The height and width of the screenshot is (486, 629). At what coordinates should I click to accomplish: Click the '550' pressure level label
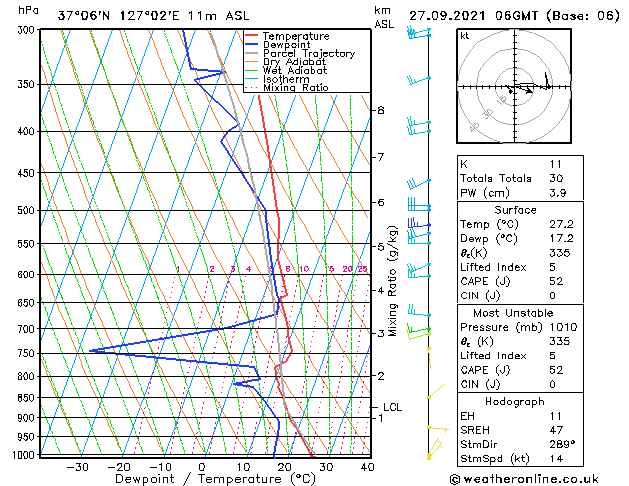pyautogui.click(x=28, y=244)
